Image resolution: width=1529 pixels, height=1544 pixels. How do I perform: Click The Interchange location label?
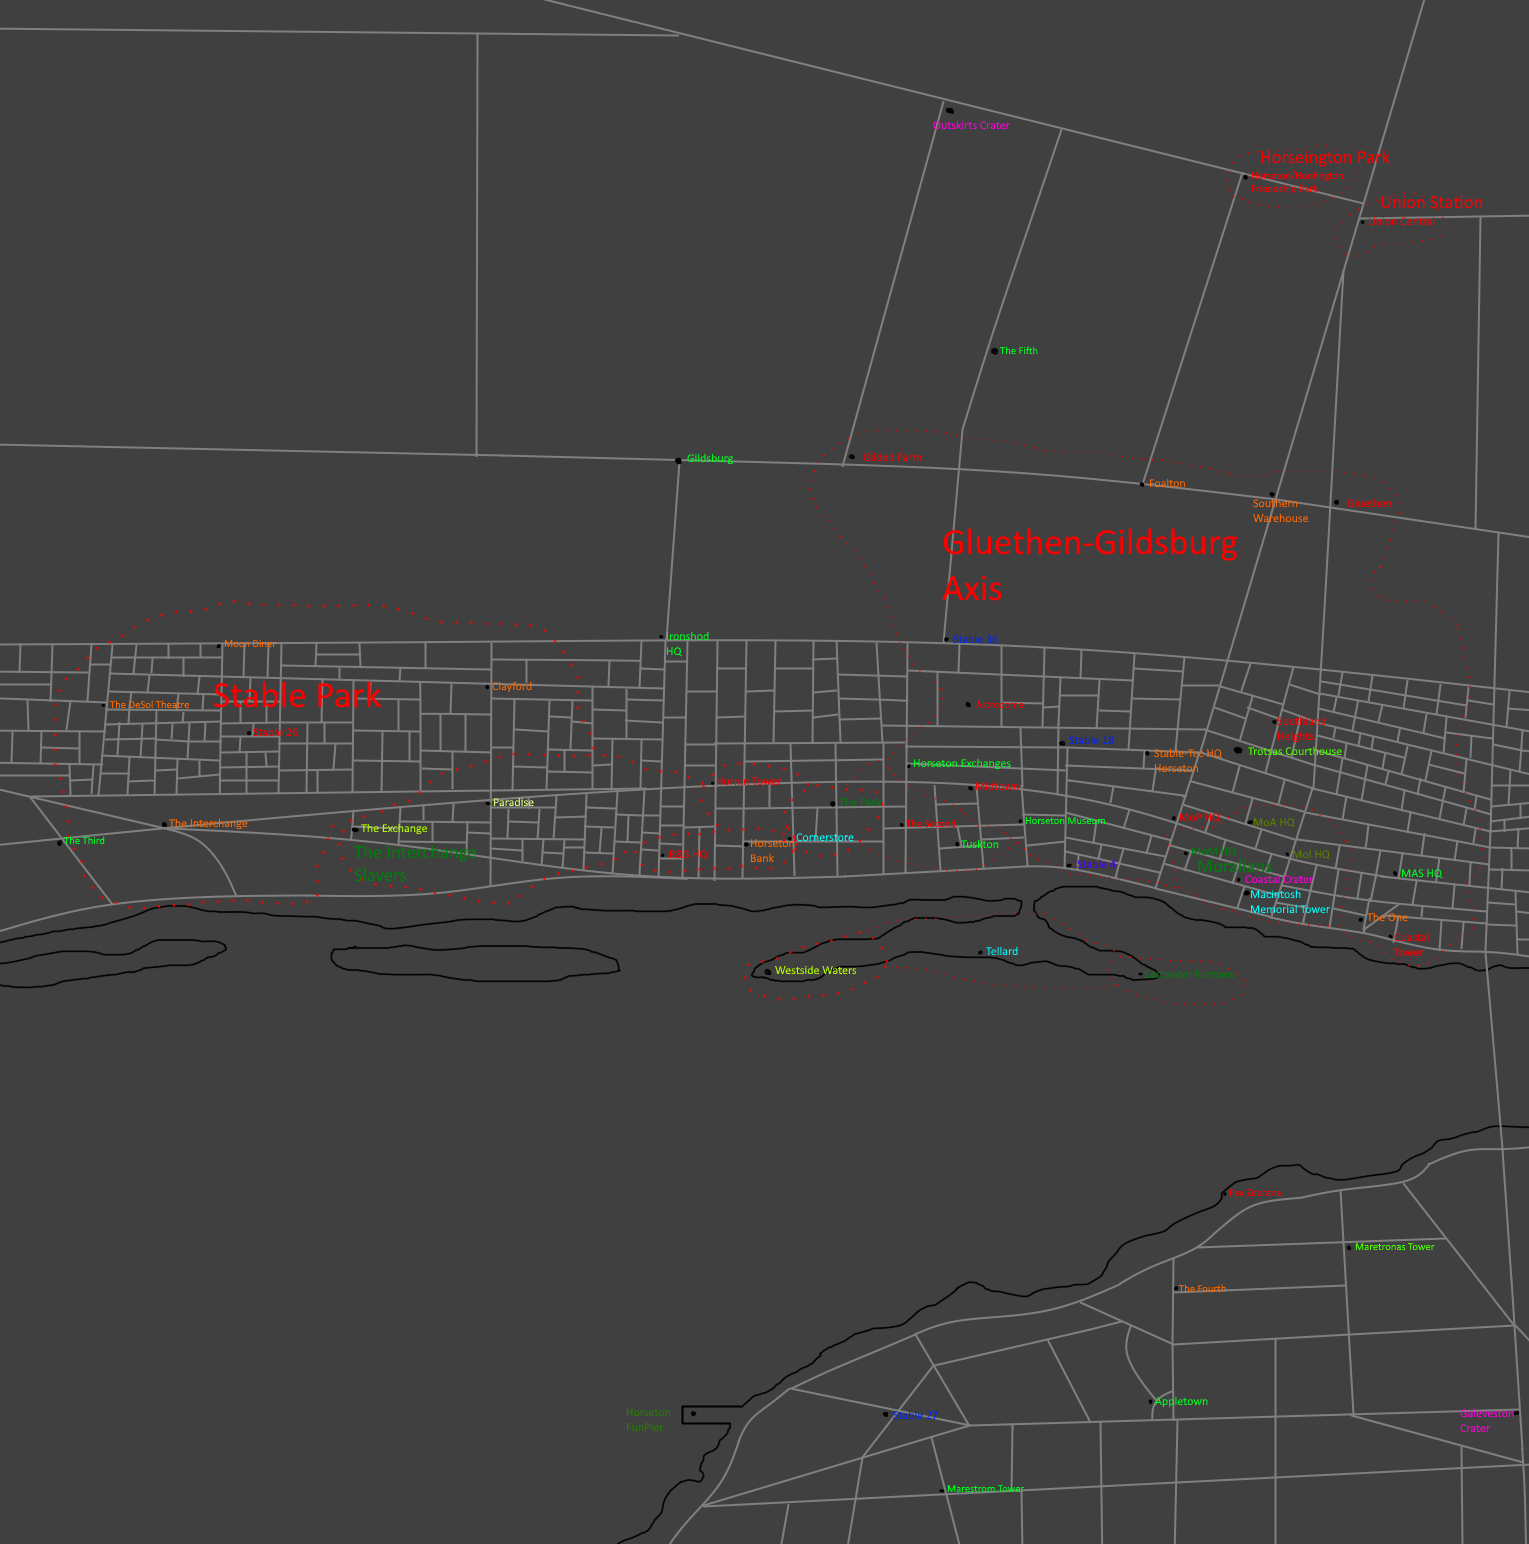[208, 824]
